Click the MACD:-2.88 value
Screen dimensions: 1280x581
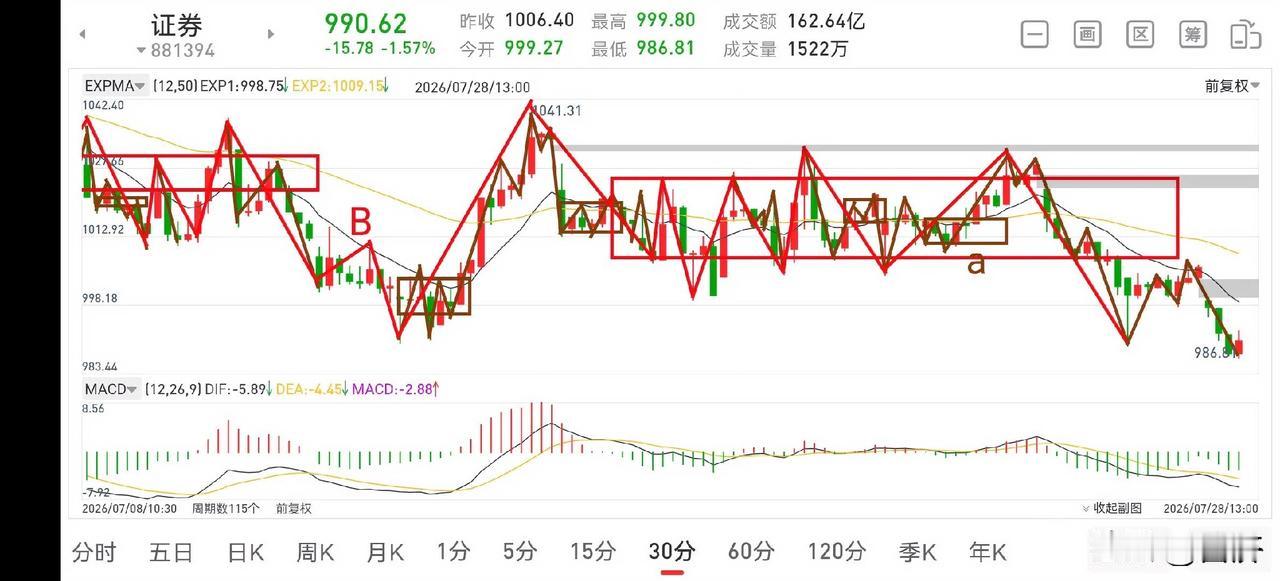pyautogui.click(x=396, y=389)
